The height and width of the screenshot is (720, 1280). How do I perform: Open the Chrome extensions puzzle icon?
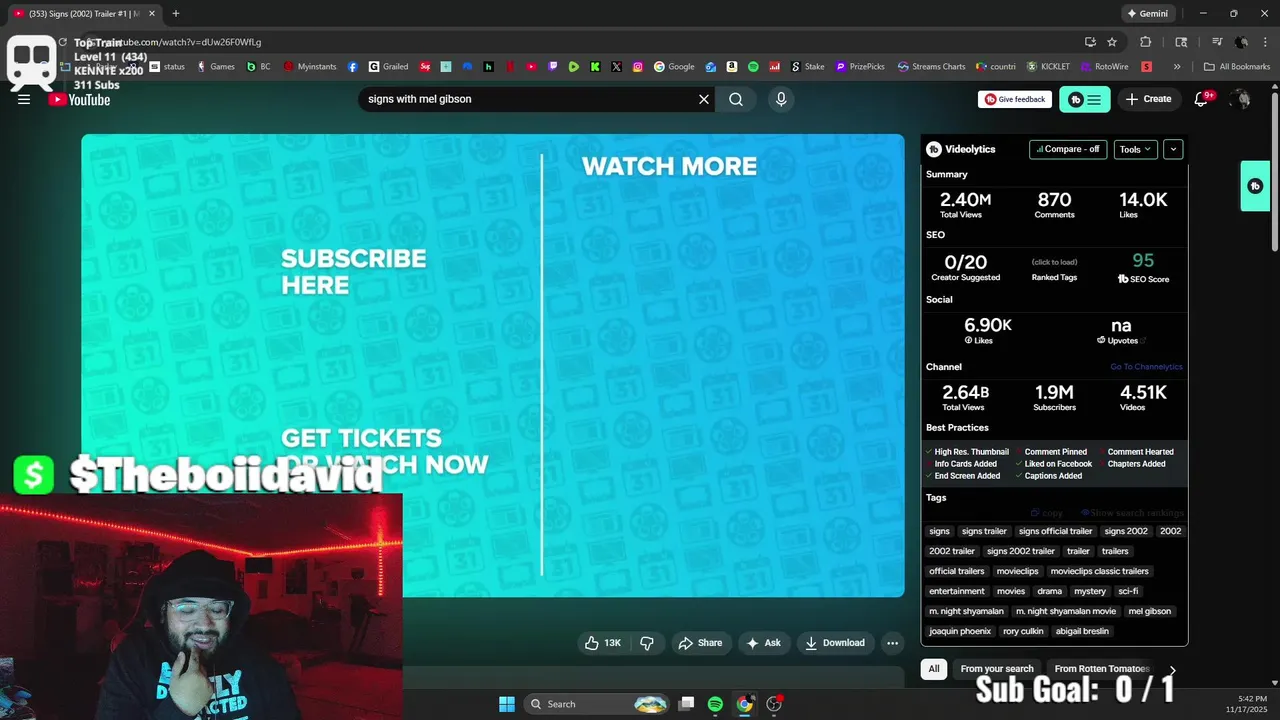1146,42
